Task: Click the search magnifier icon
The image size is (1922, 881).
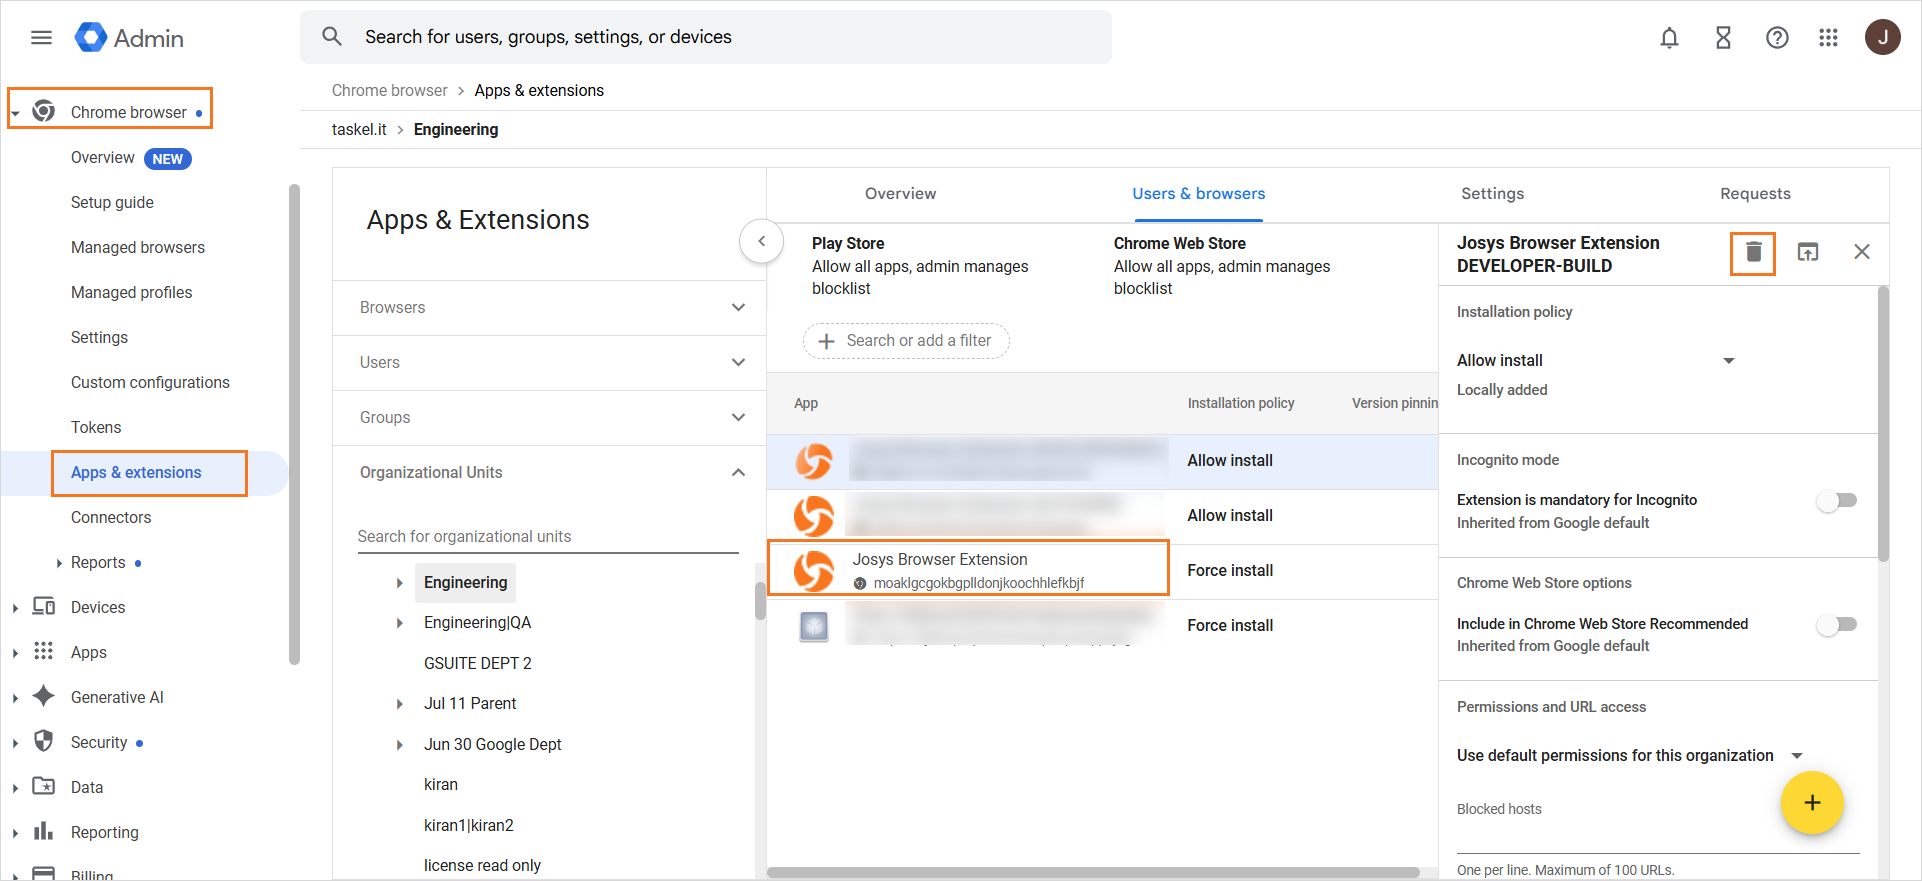Action: pos(332,37)
